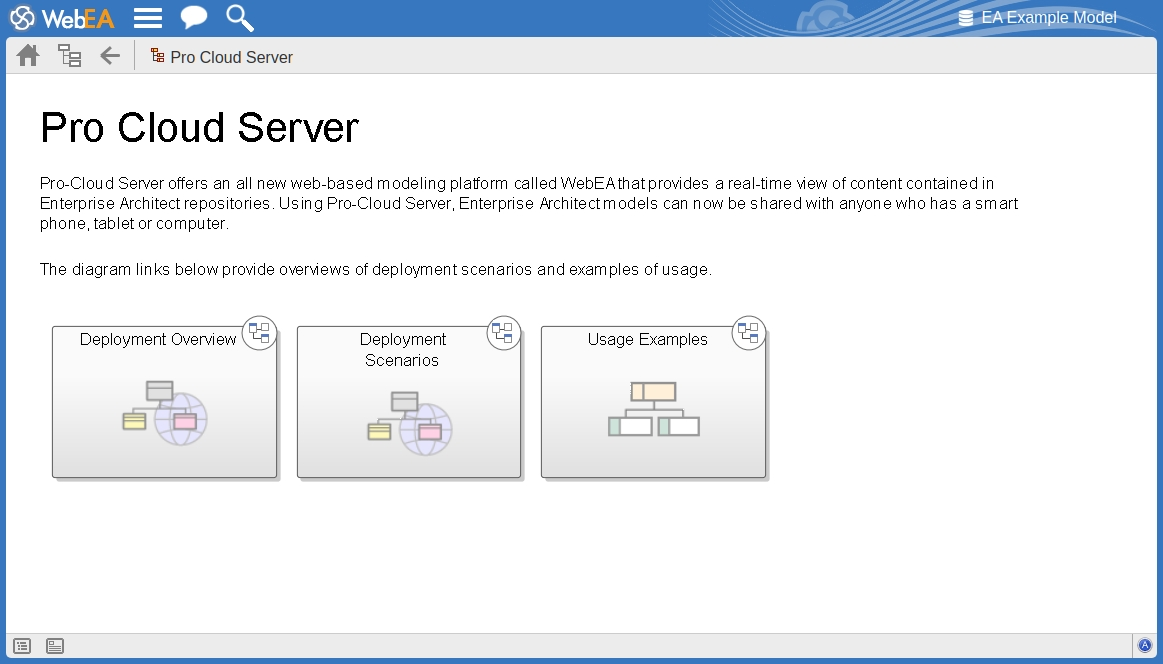Toggle the properties panel icon in status bar
Image resolution: width=1163 pixels, height=664 pixels.
(x=55, y=646)
